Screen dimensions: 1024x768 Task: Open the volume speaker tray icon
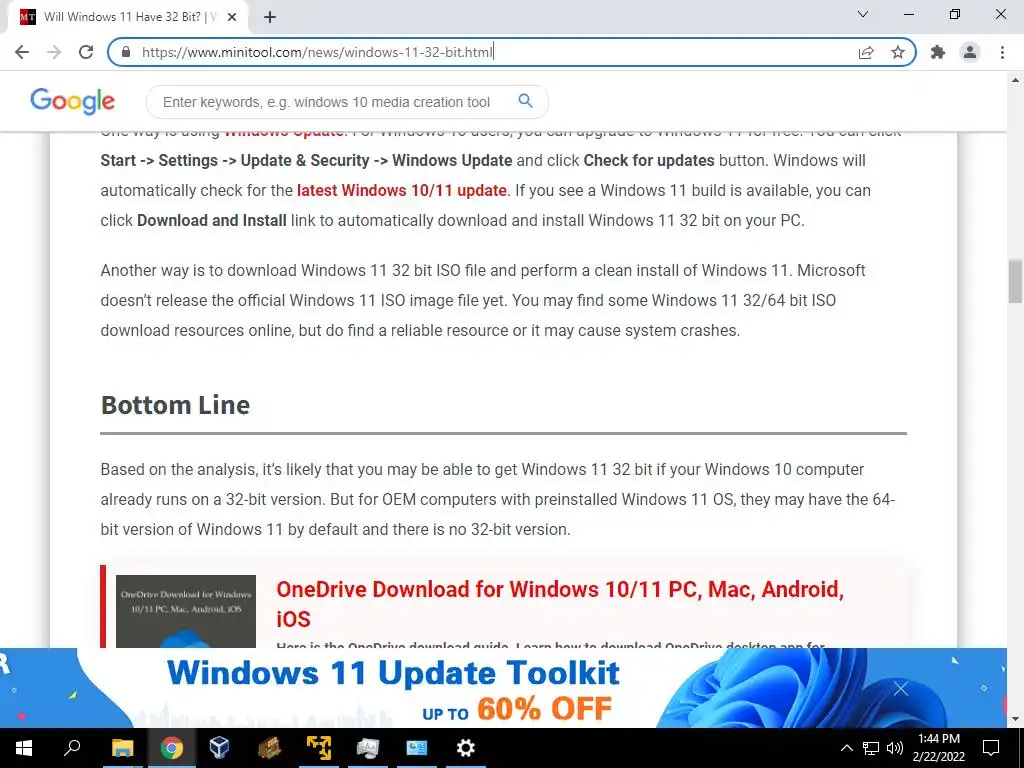895,748
